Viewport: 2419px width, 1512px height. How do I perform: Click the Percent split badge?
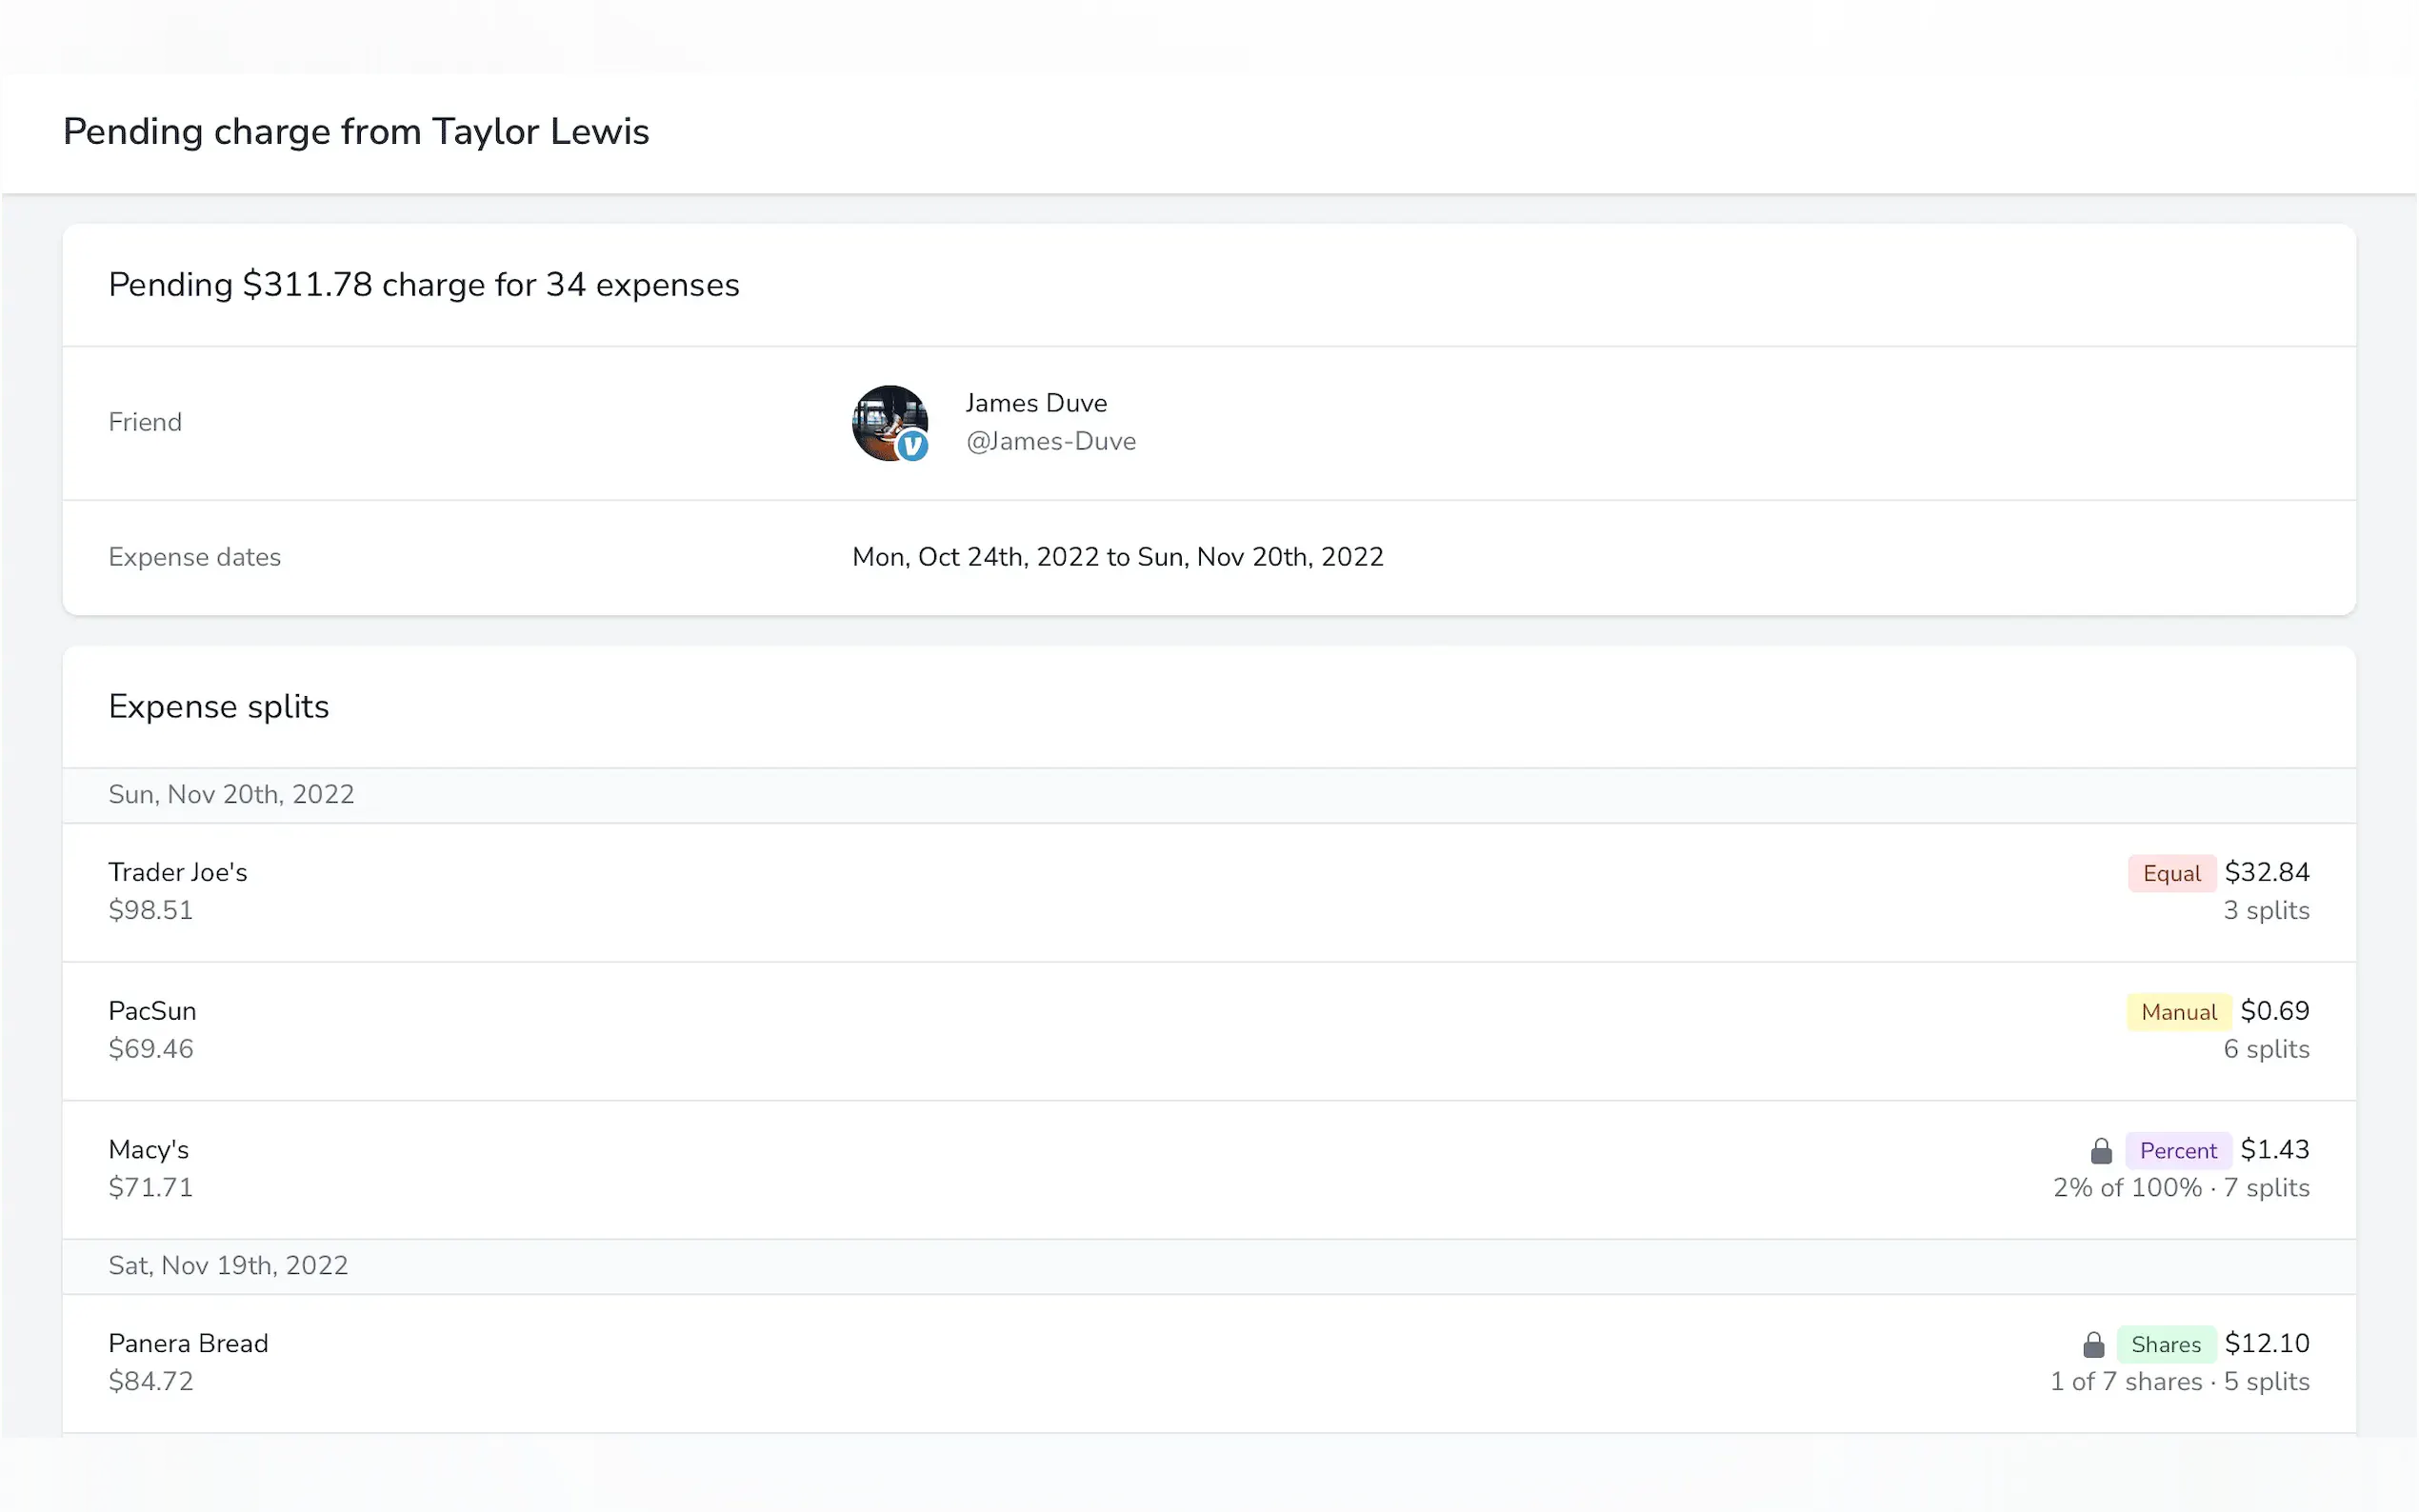pyautogui.click(x=2177, y=1151)
